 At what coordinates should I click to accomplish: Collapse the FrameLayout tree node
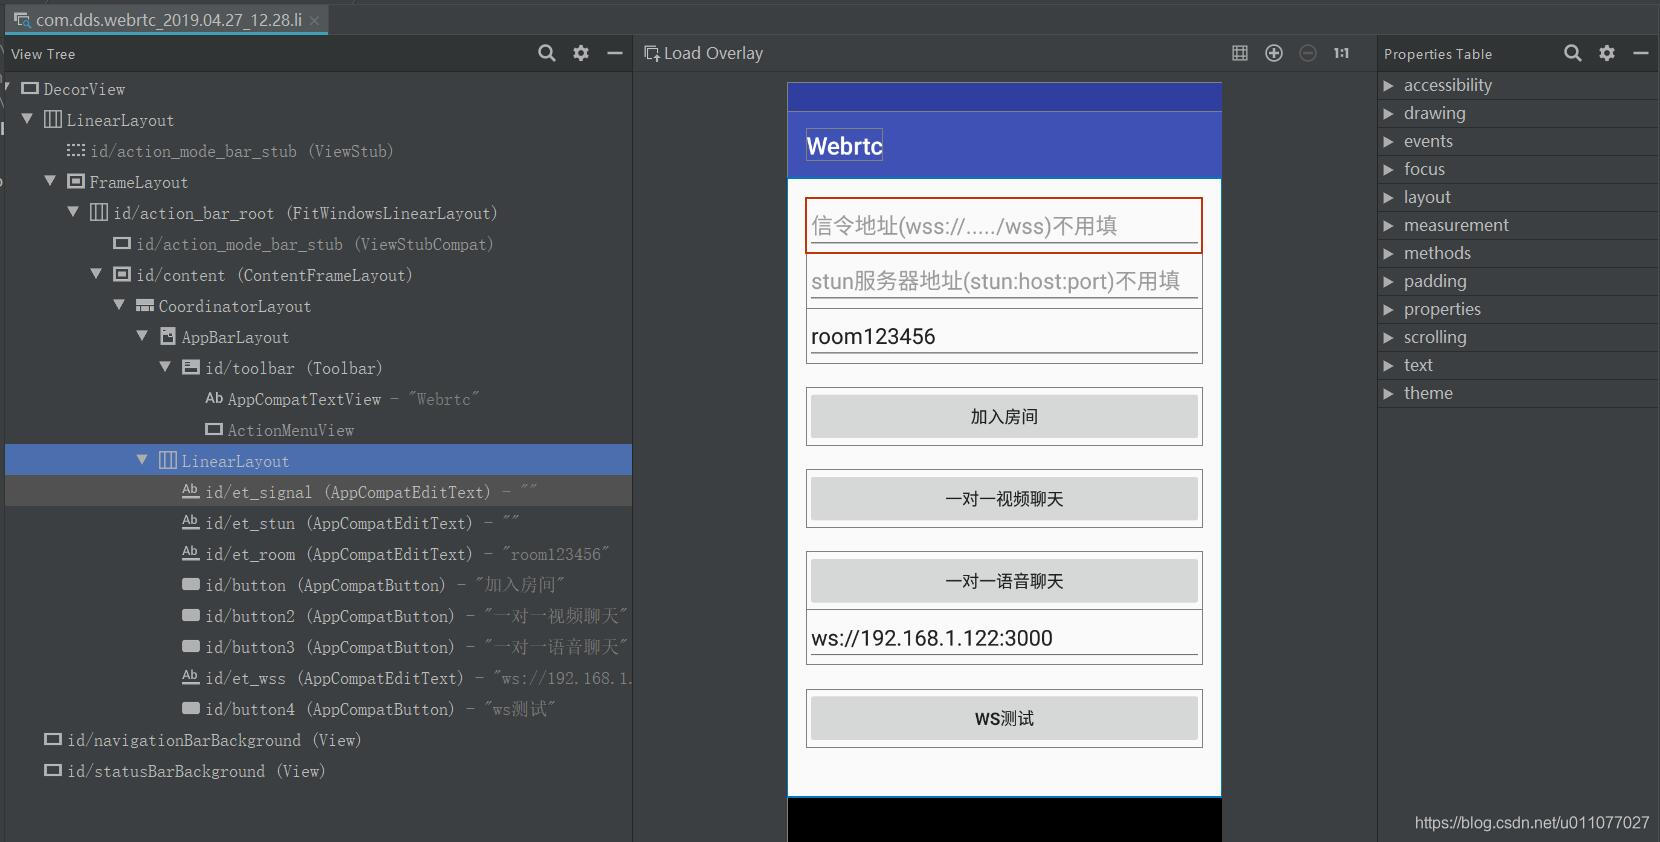pyautogui.click(x=50, y=181)
